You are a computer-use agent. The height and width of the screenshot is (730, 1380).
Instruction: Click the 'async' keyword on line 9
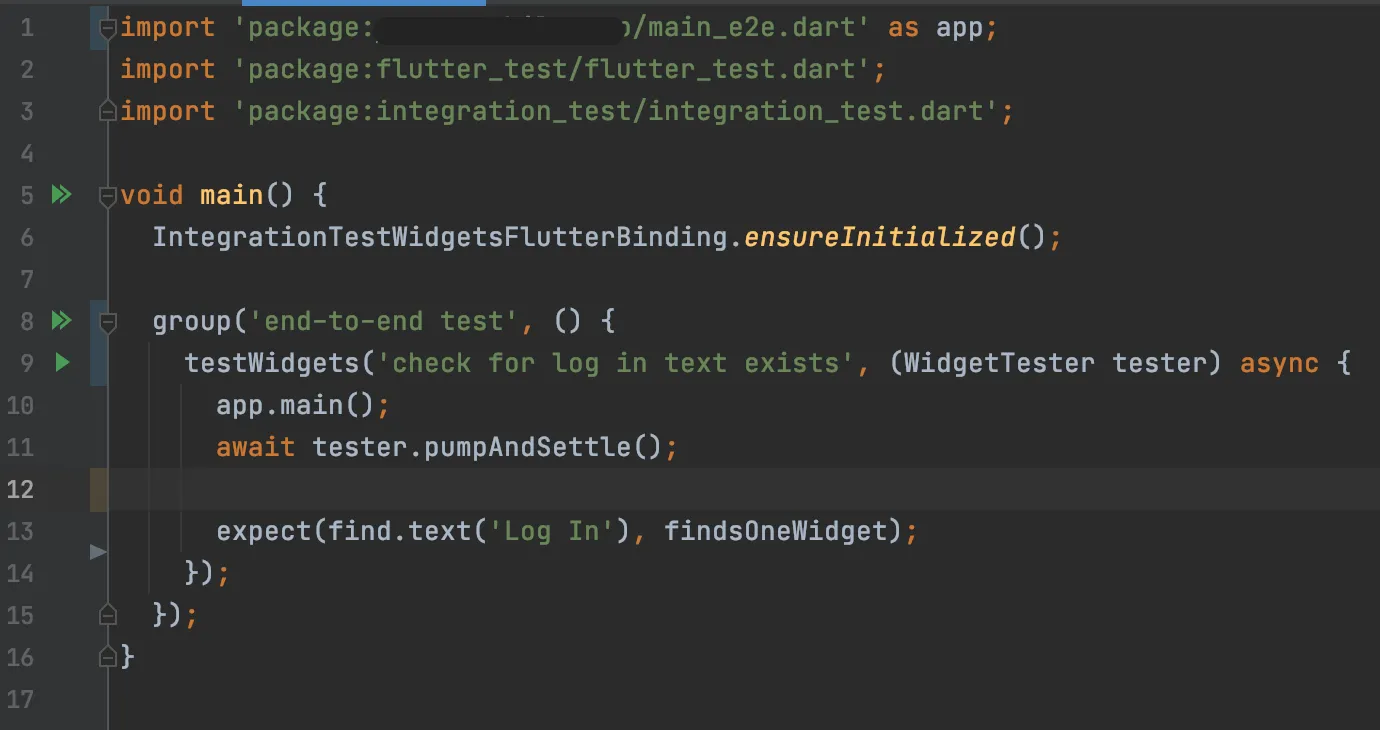(1279, 363)
